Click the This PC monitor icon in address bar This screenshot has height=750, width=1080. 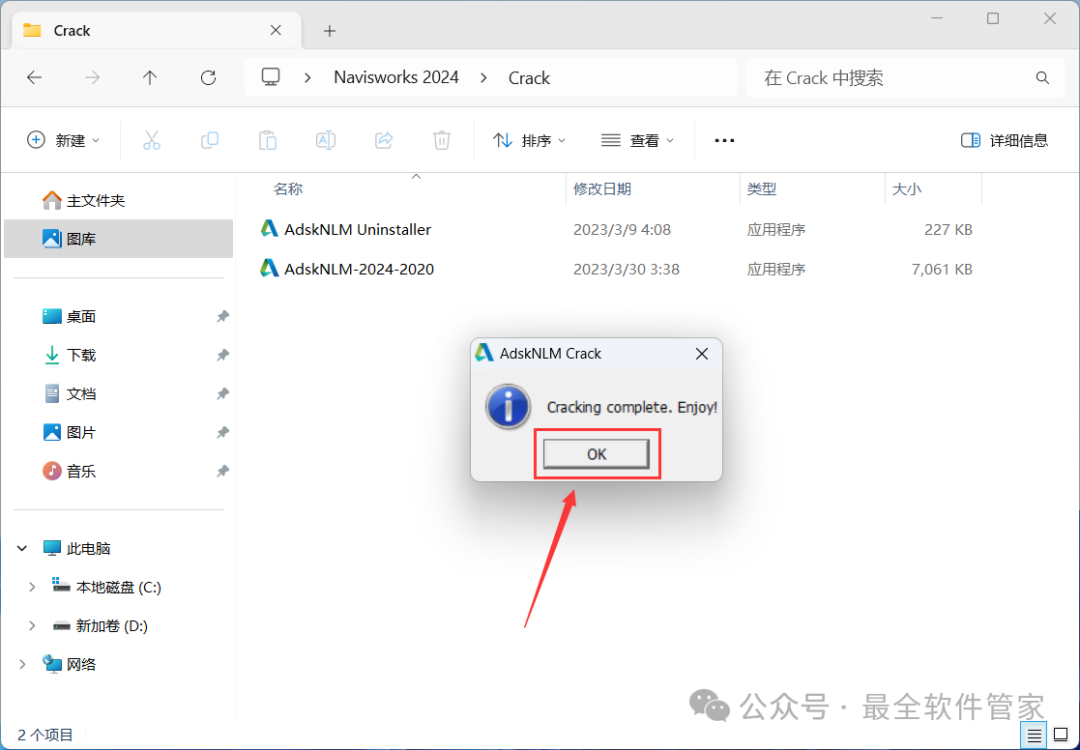click(271, 76)
